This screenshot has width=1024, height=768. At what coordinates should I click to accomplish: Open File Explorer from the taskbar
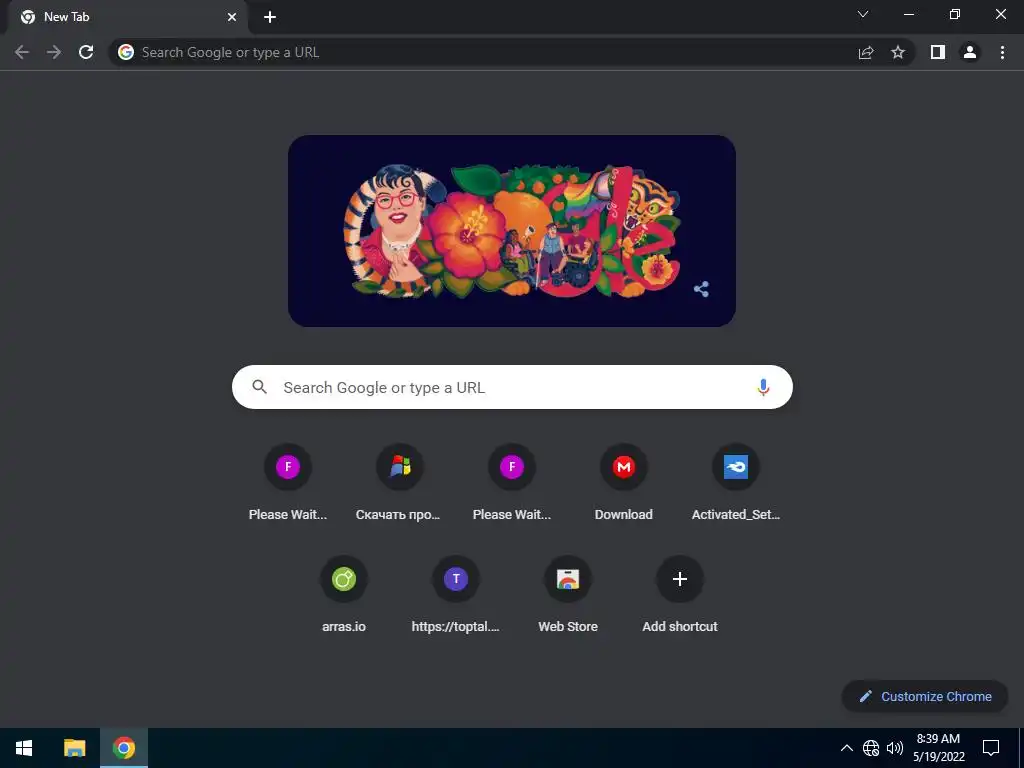click(x=74, y=748)
